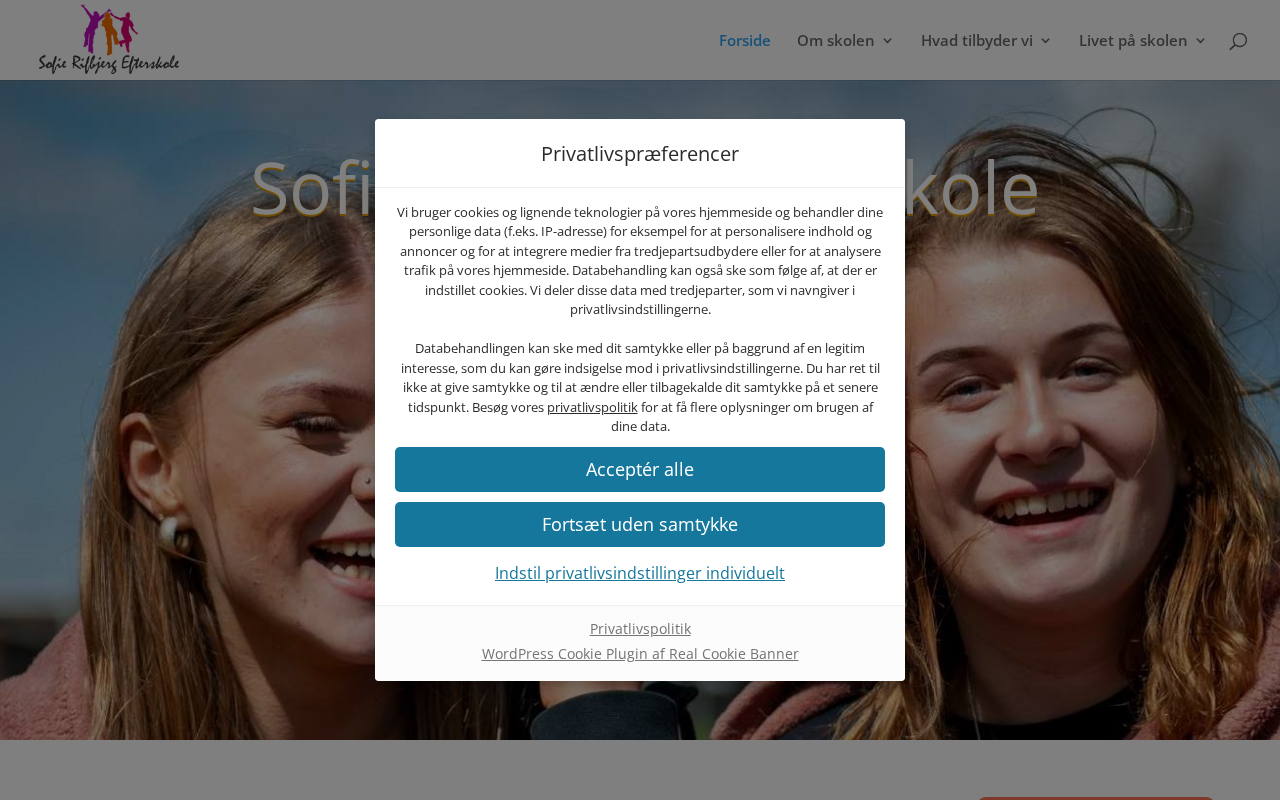Open Indstil privatlivsindstillinger individuelt link
This screenshot has width=1280, height=800.
coord(640,573)
